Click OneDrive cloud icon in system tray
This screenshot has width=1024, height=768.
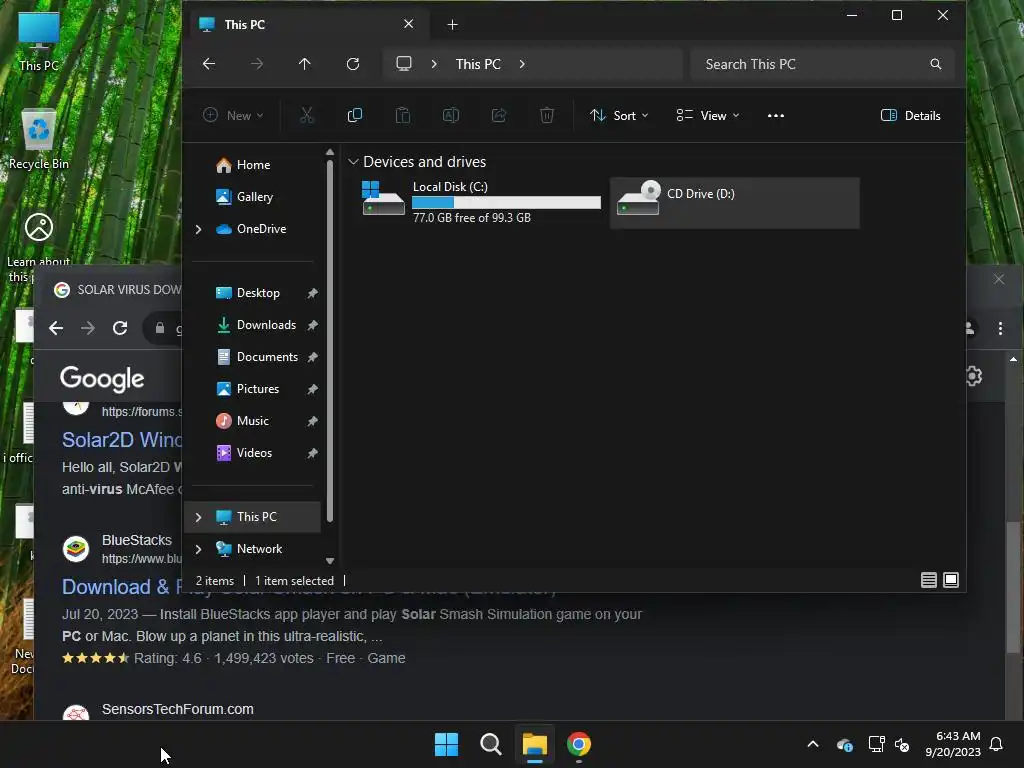click(x=844, y=744)
